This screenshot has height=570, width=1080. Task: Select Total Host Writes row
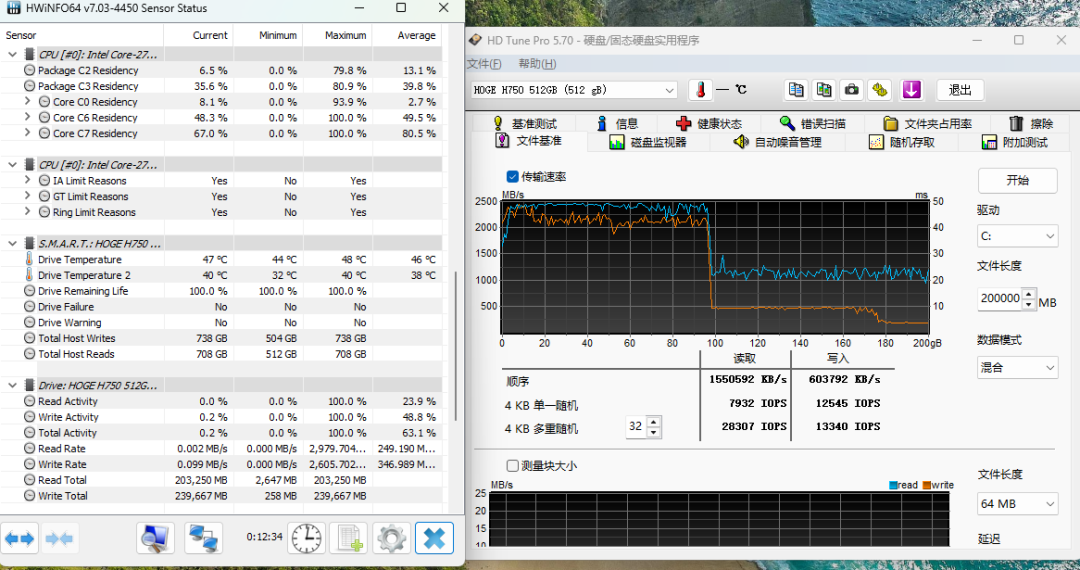point(221,338)
